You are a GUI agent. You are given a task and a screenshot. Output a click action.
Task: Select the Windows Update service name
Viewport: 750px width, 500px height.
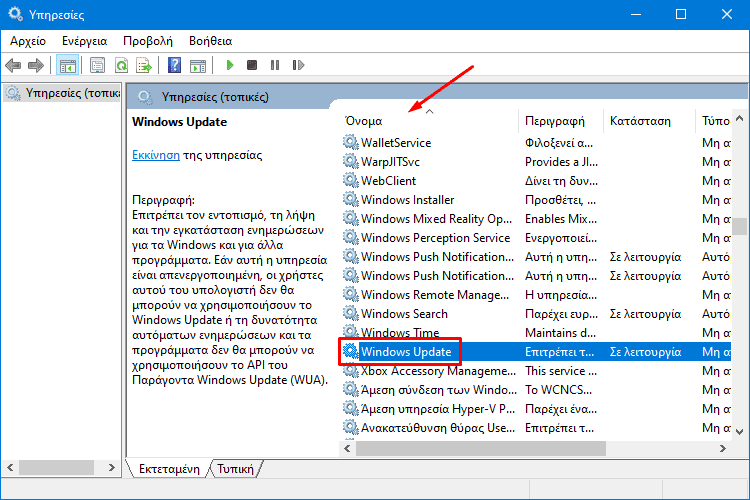point(406,352)
